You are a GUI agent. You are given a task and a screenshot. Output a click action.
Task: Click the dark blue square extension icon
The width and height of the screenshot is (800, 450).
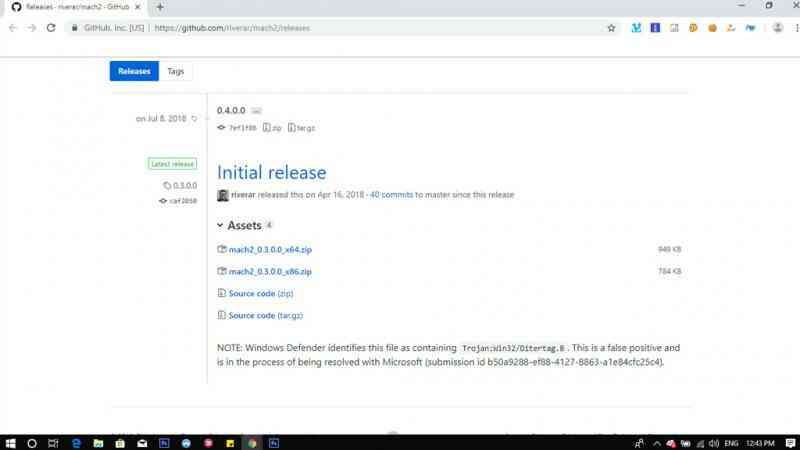tap(655, 28)
